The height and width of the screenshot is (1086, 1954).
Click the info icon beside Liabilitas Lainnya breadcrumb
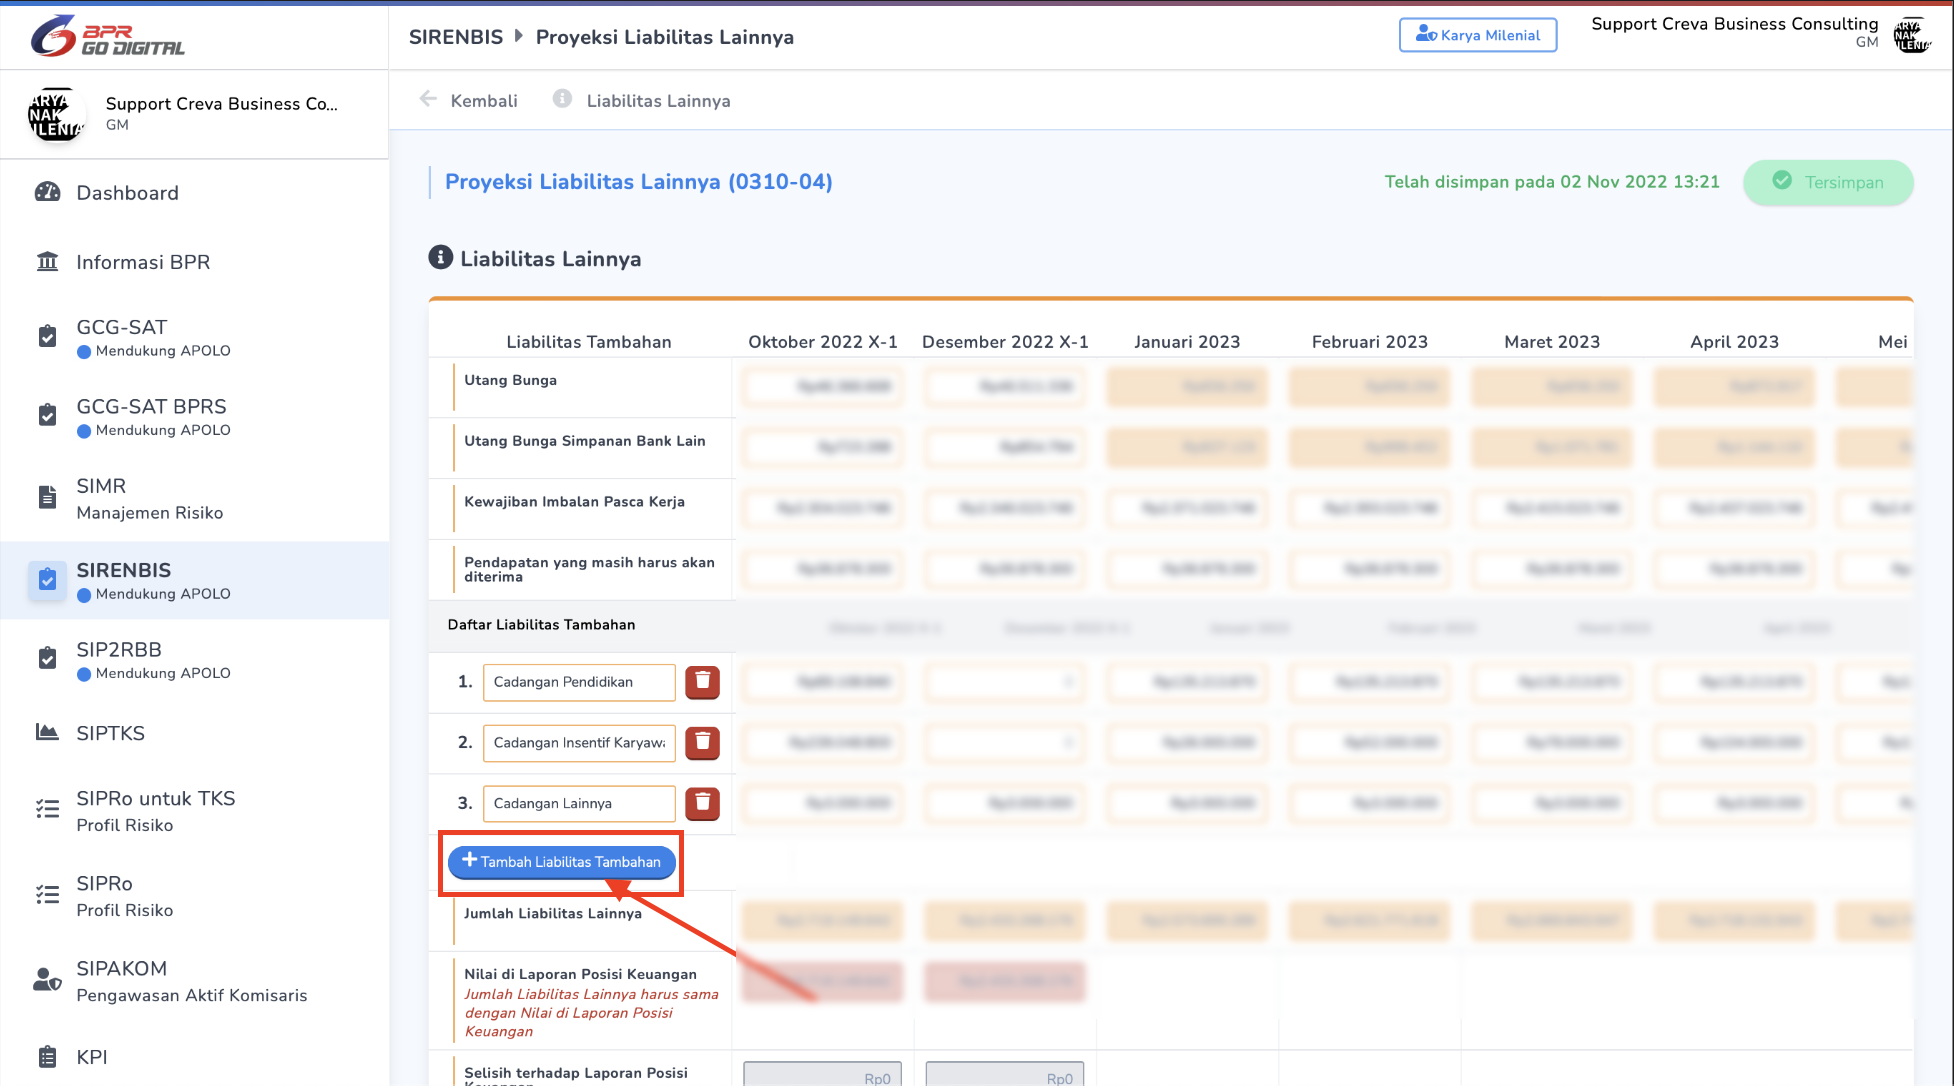[x=563, y=99]
